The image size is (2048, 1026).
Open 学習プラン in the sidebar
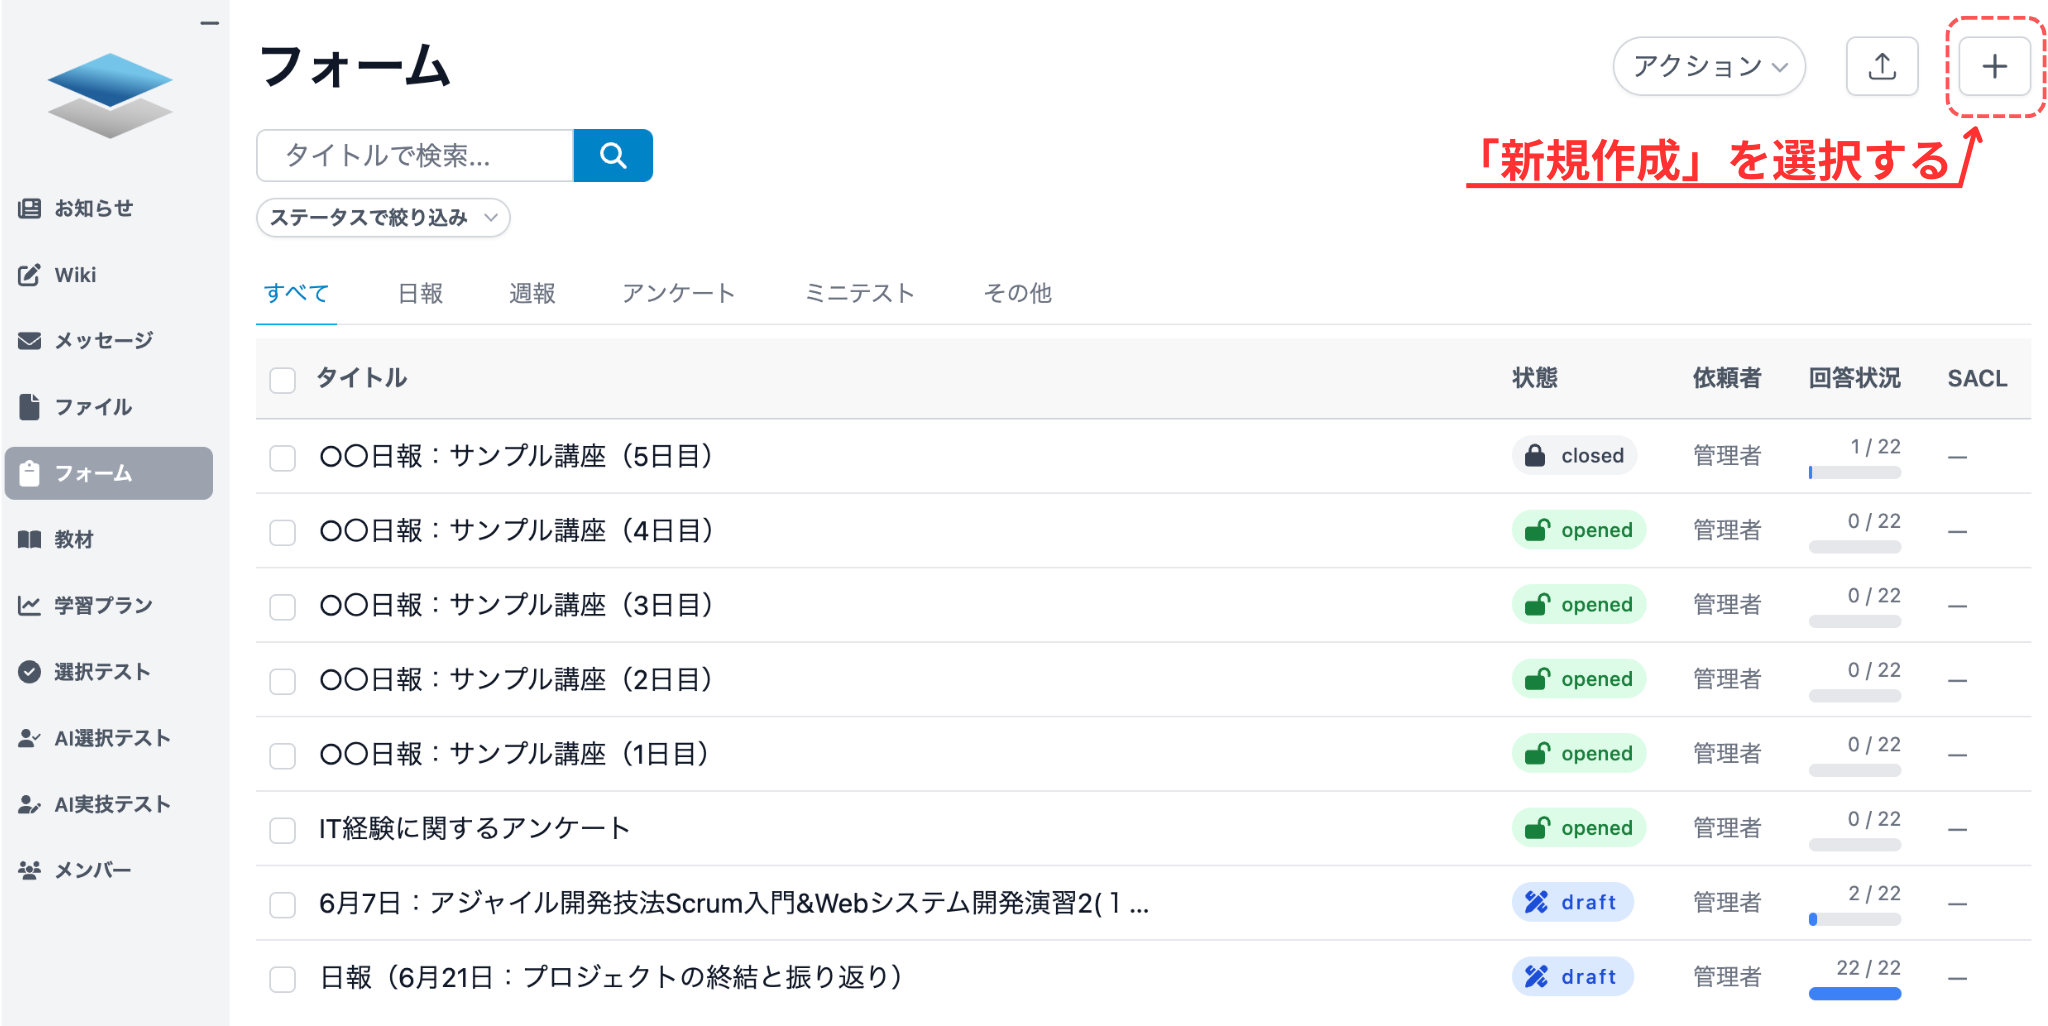(x=102, y=605)
